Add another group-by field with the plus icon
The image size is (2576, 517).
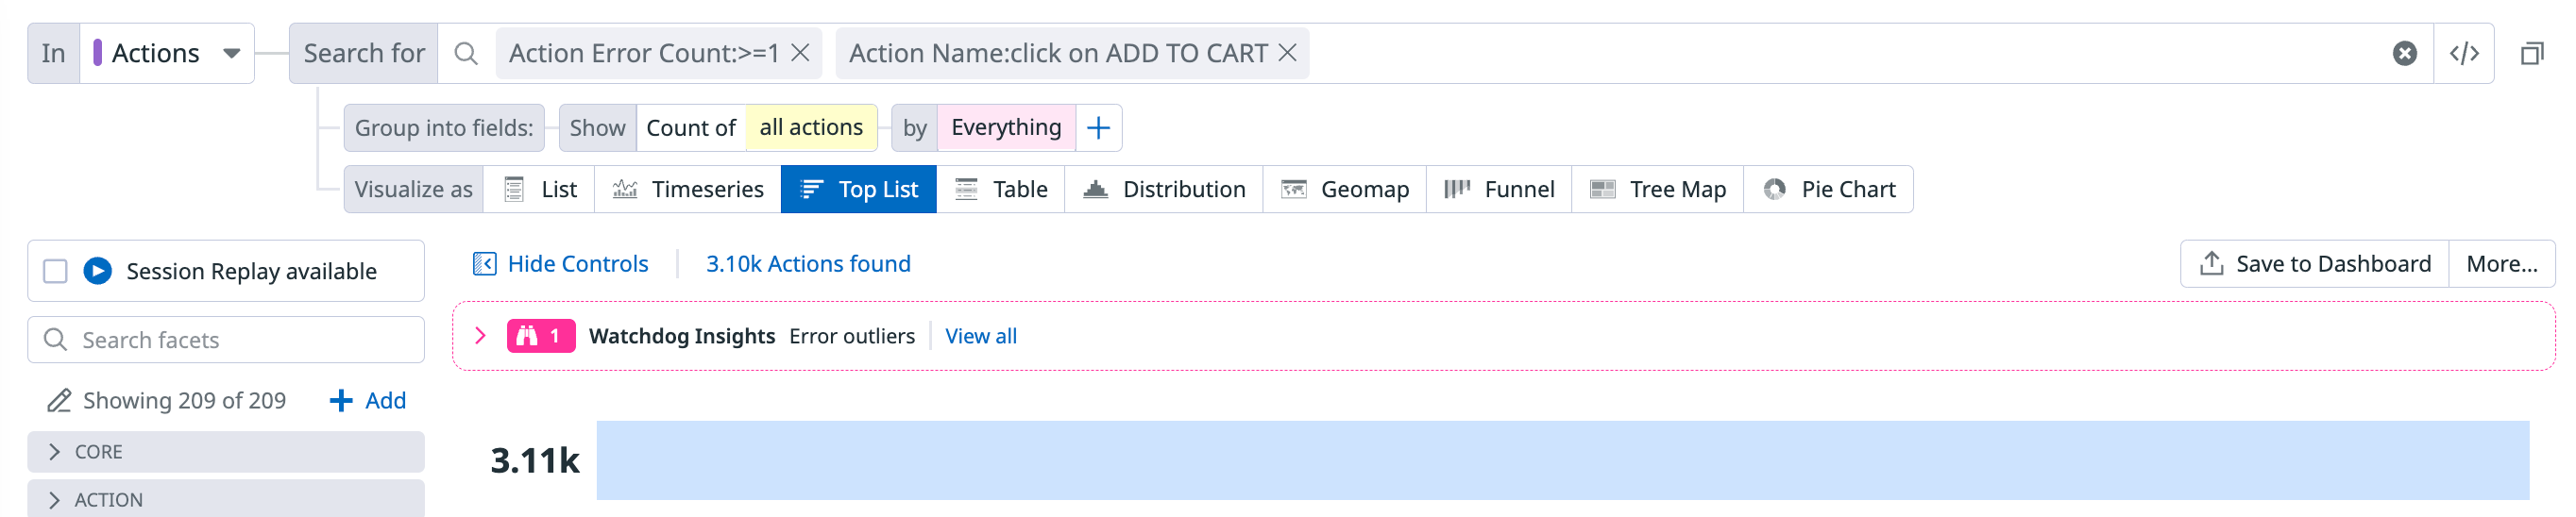pos(1098,128)
